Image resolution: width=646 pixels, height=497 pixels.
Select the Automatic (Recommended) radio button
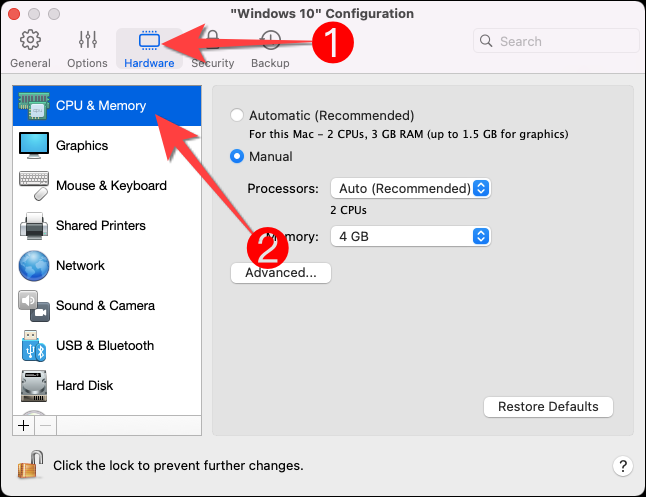click(x=237, y=116)
